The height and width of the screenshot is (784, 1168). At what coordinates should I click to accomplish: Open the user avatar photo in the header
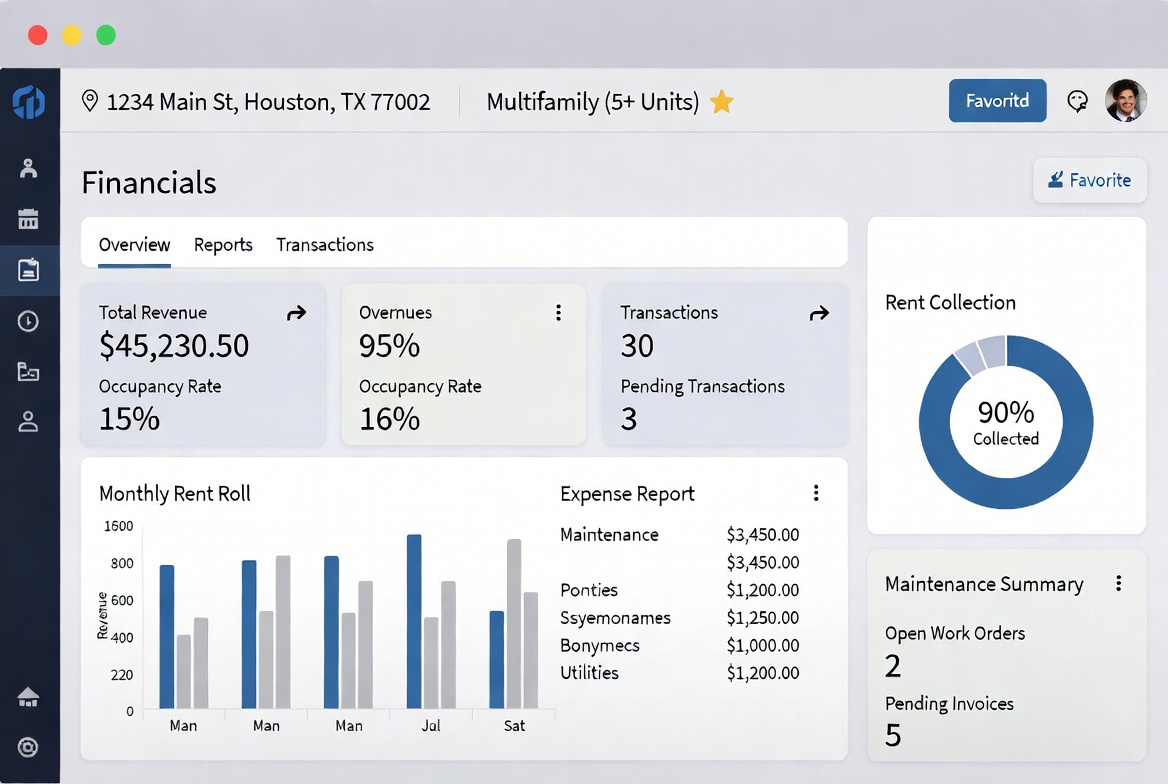(1126, 101)
